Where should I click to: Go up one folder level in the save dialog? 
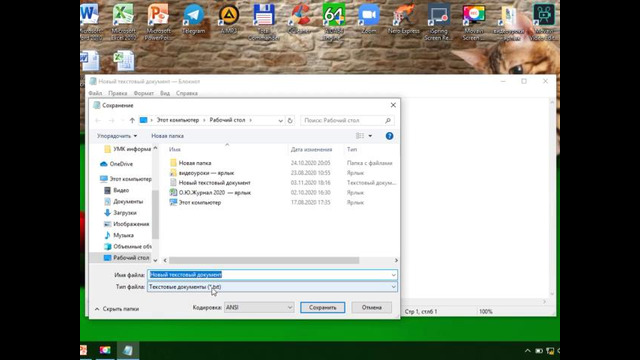[132, 120]
